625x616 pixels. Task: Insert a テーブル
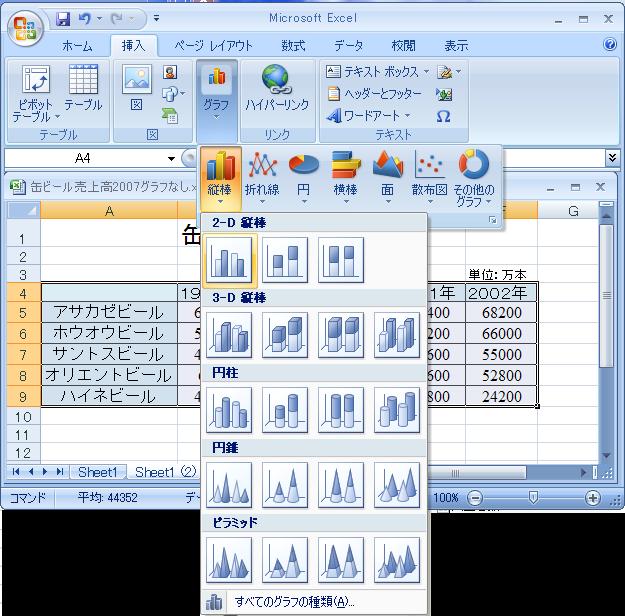83,88
